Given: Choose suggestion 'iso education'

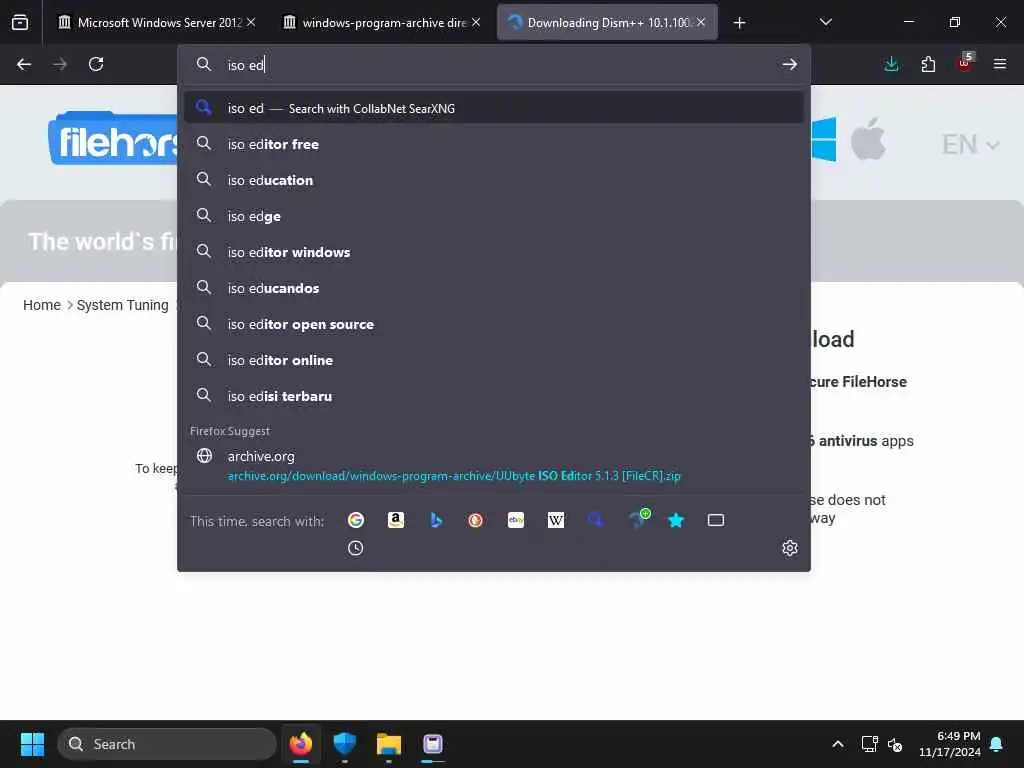Looking at the screenshot, I should [x=494, y=180].
